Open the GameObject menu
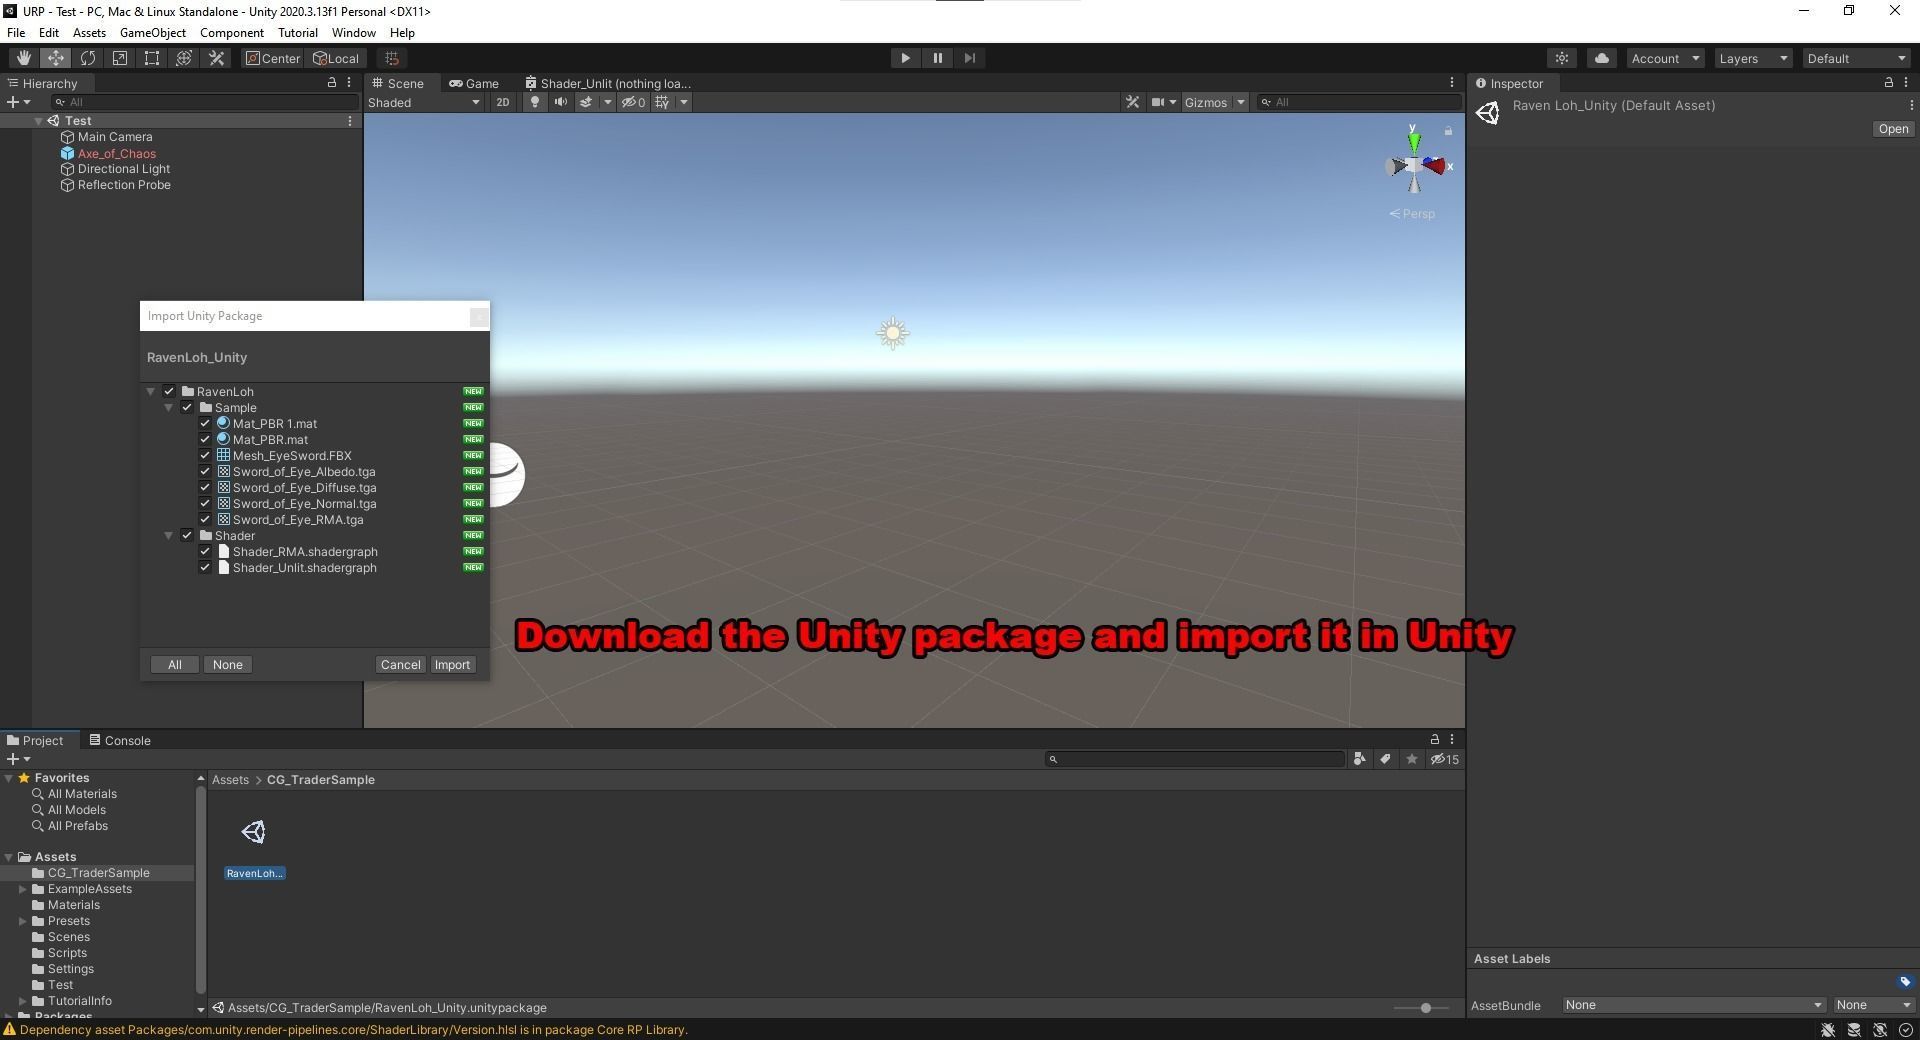Screen dimensions: 1920x1040 tap(153, 33)
